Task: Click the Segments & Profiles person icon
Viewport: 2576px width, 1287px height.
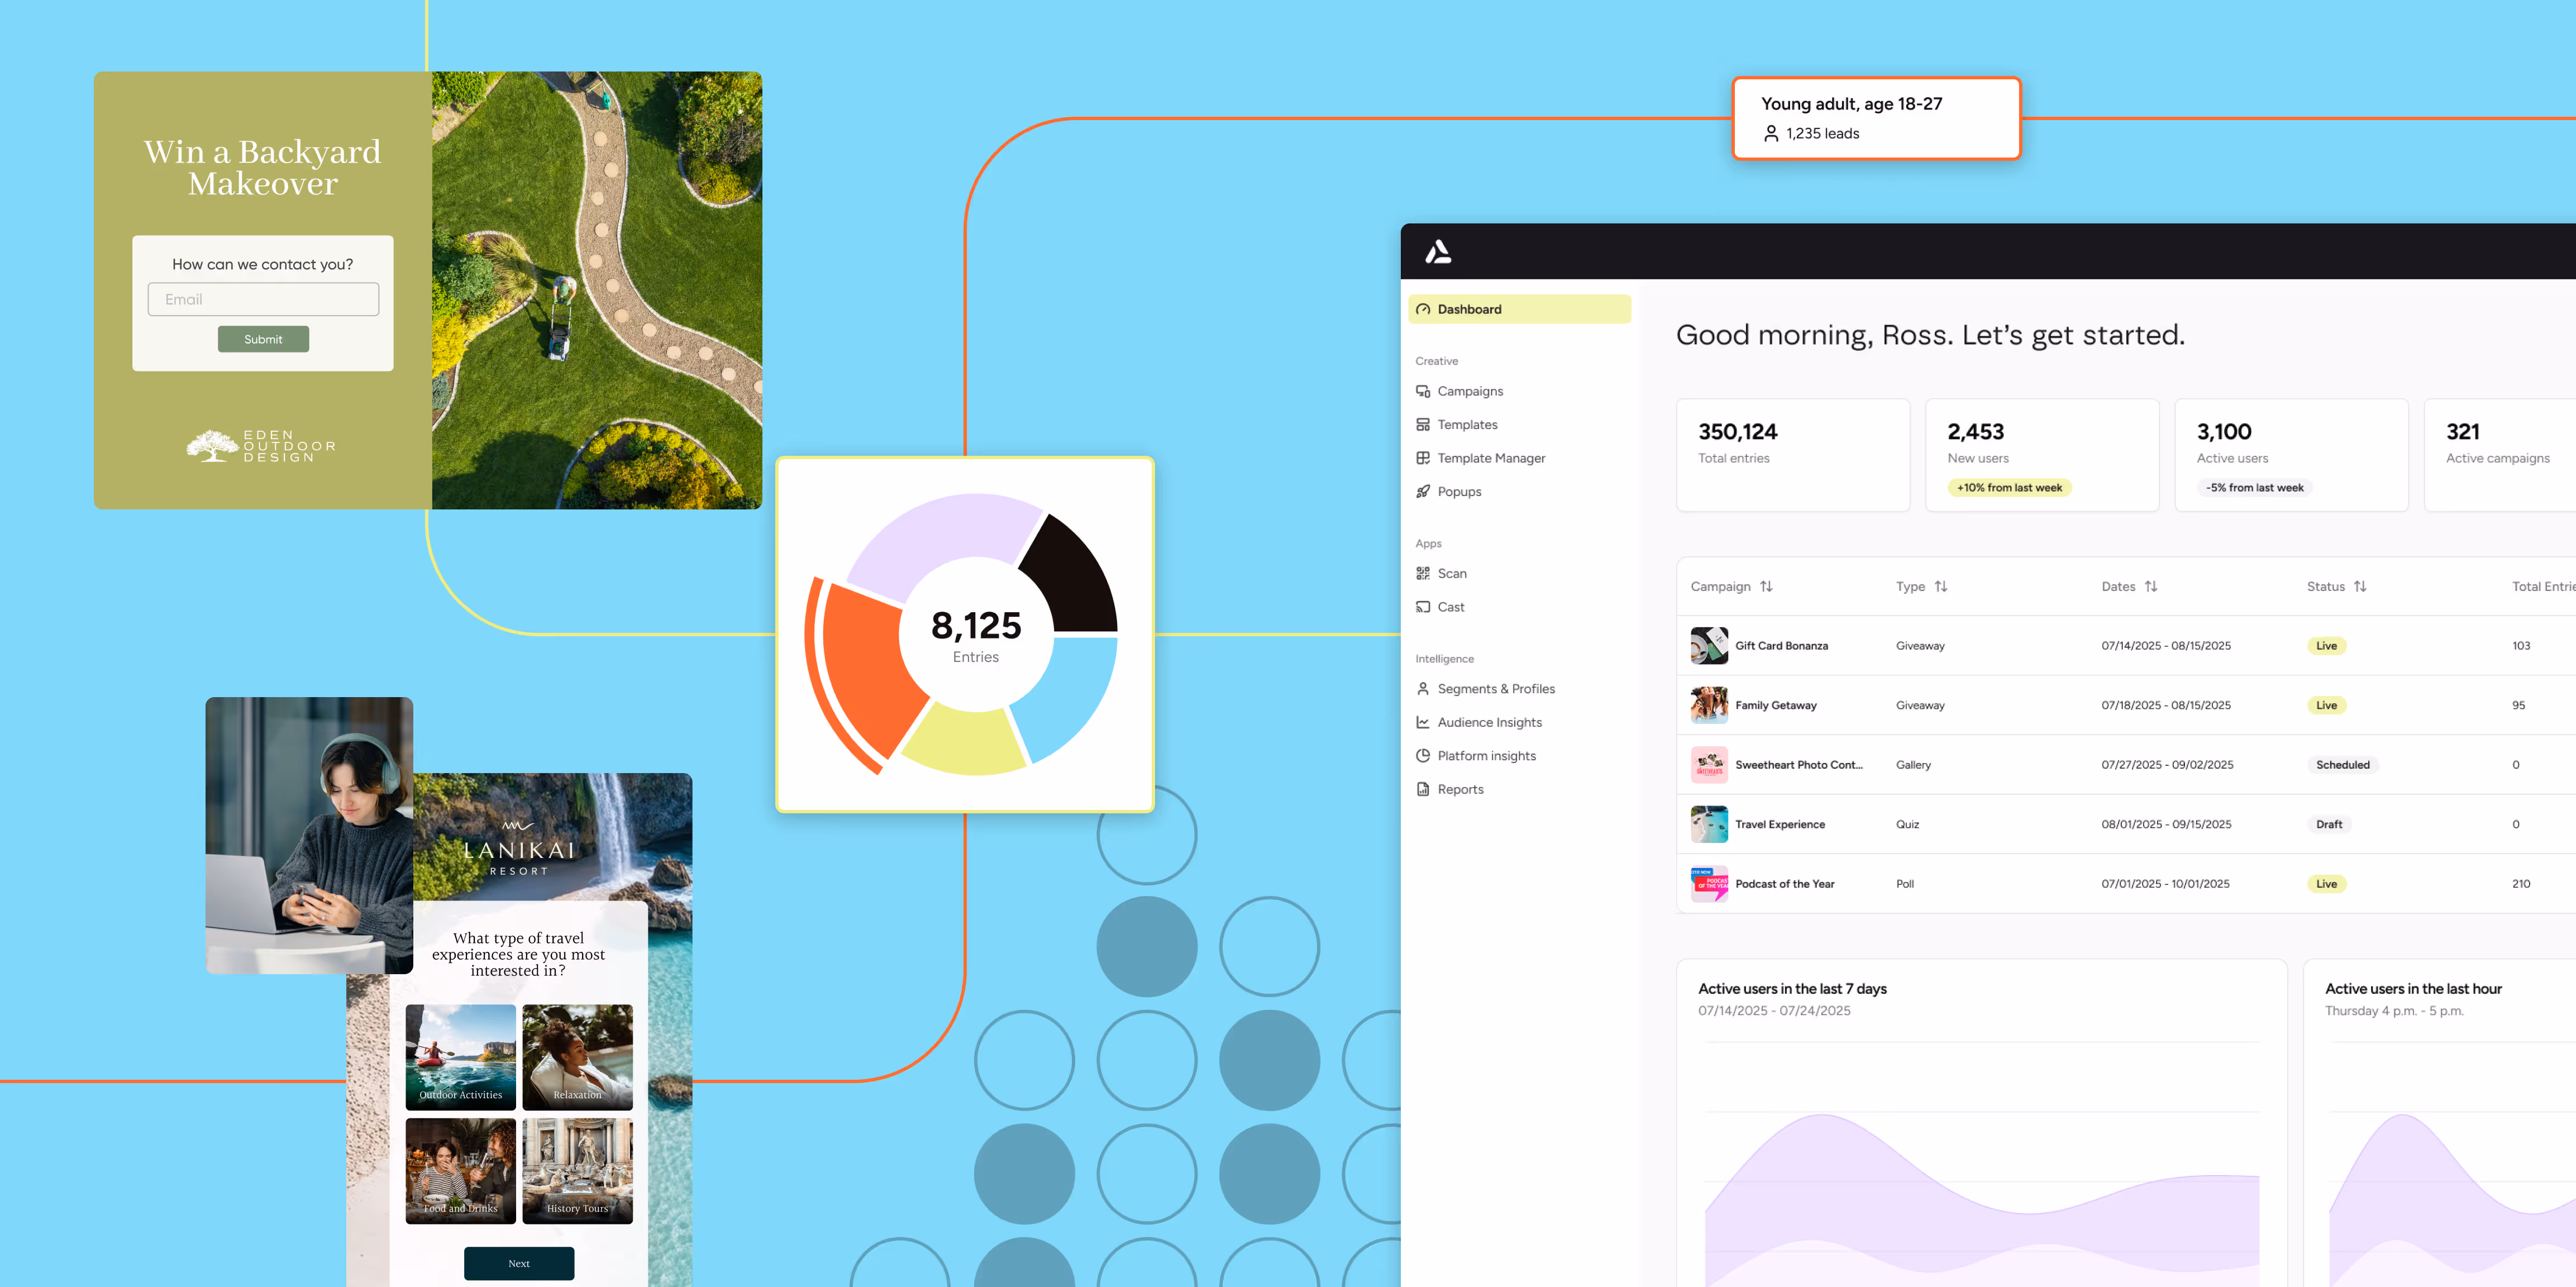Action: [x=1423, y=689]
